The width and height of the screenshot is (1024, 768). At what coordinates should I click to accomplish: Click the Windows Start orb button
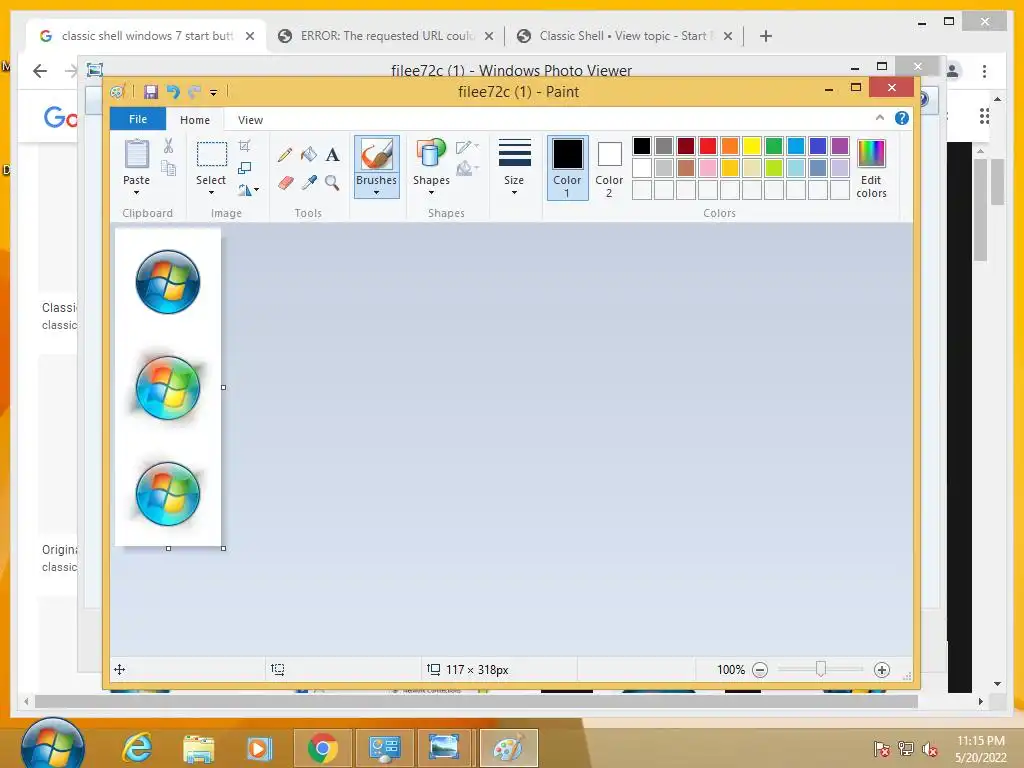click(52, 744)
